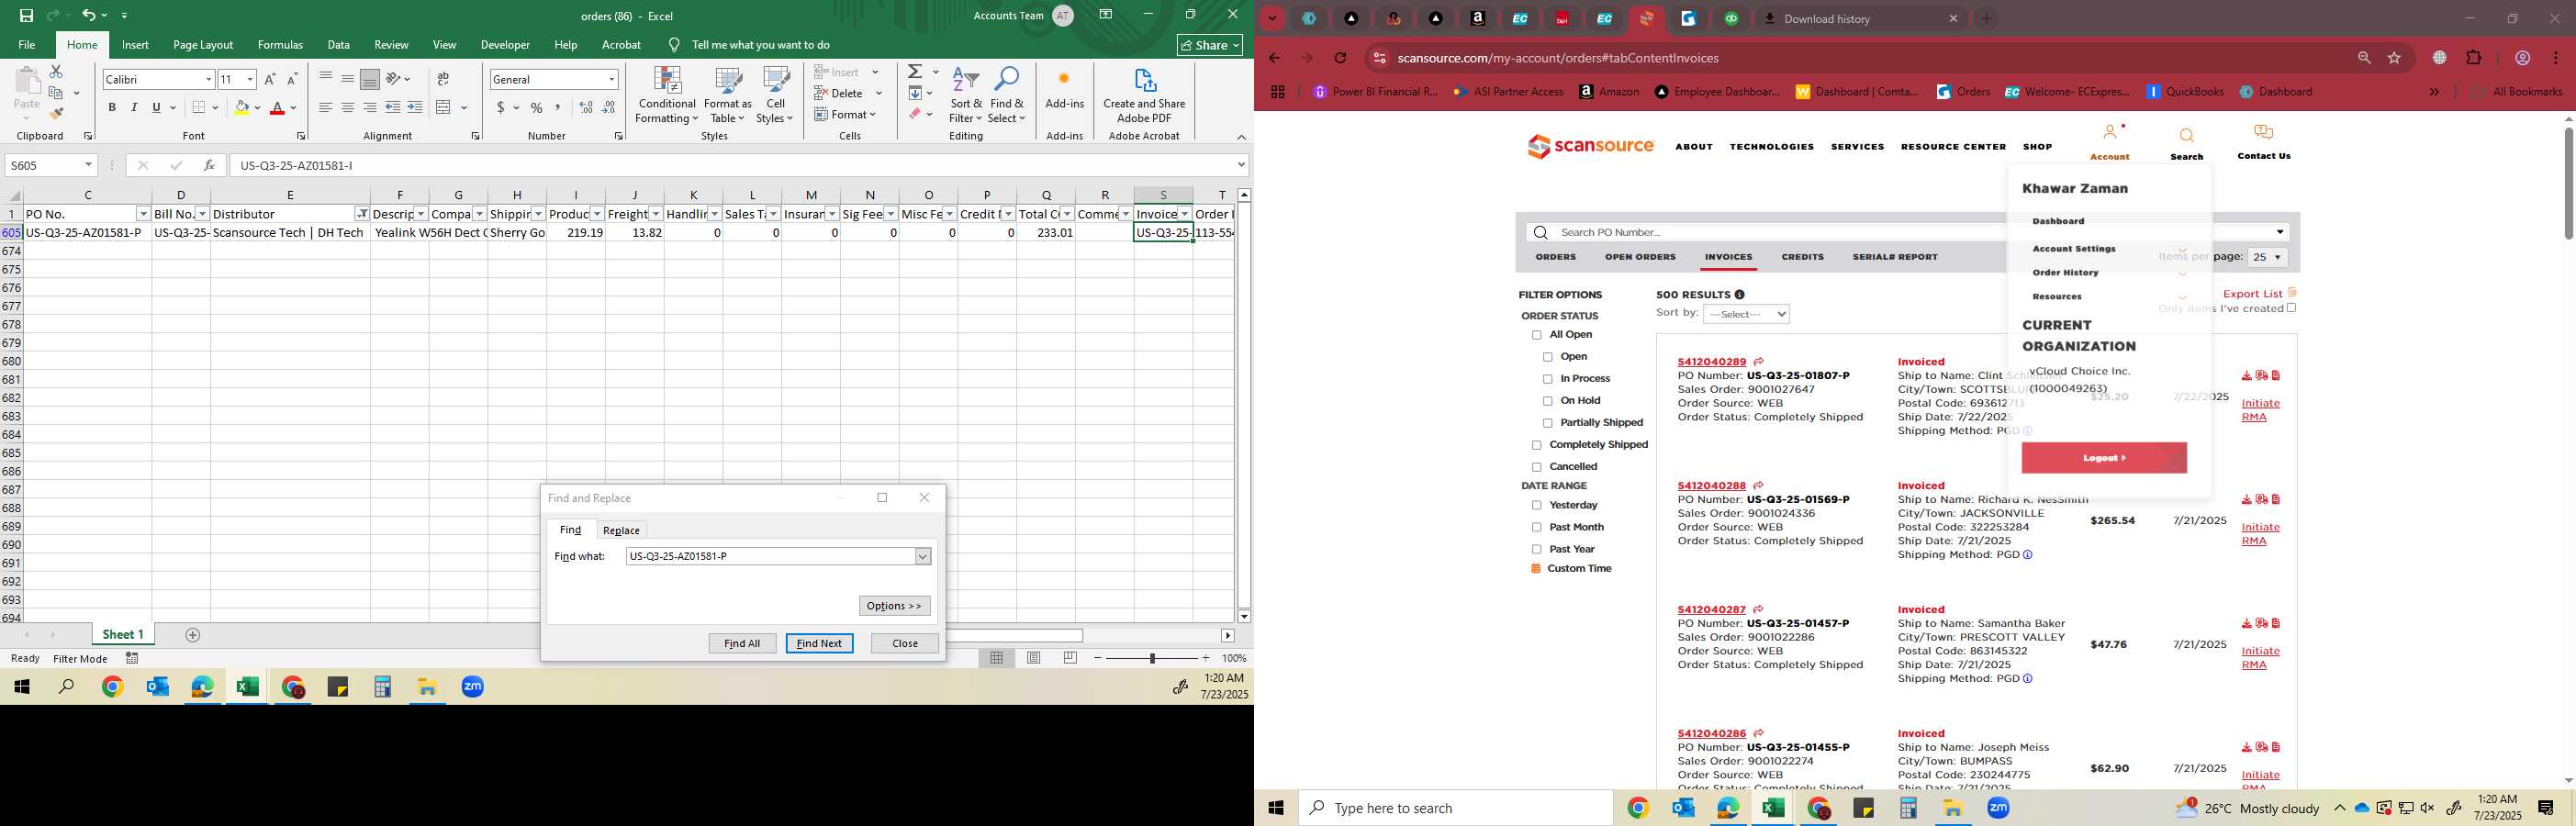This screenshot has height=826, width=2576.
Task: Click Contact Us icon on ScanSource
Action: (x=2263, y=133)
